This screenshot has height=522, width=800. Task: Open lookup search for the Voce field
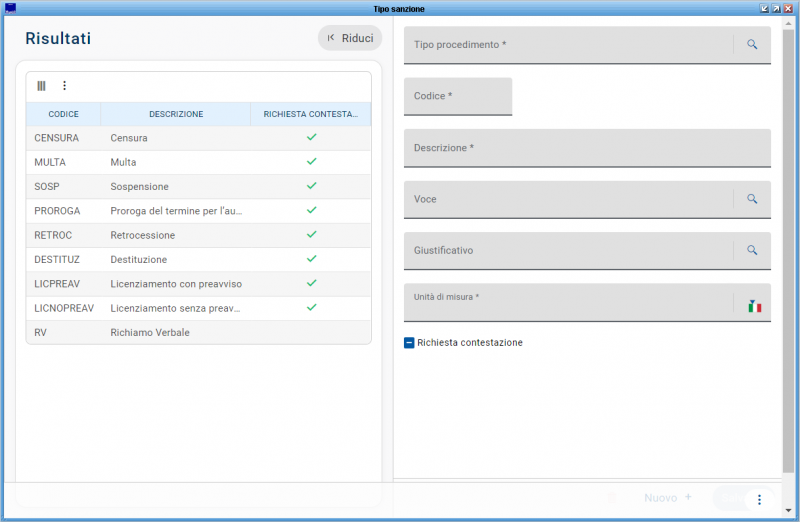[752, 199]
